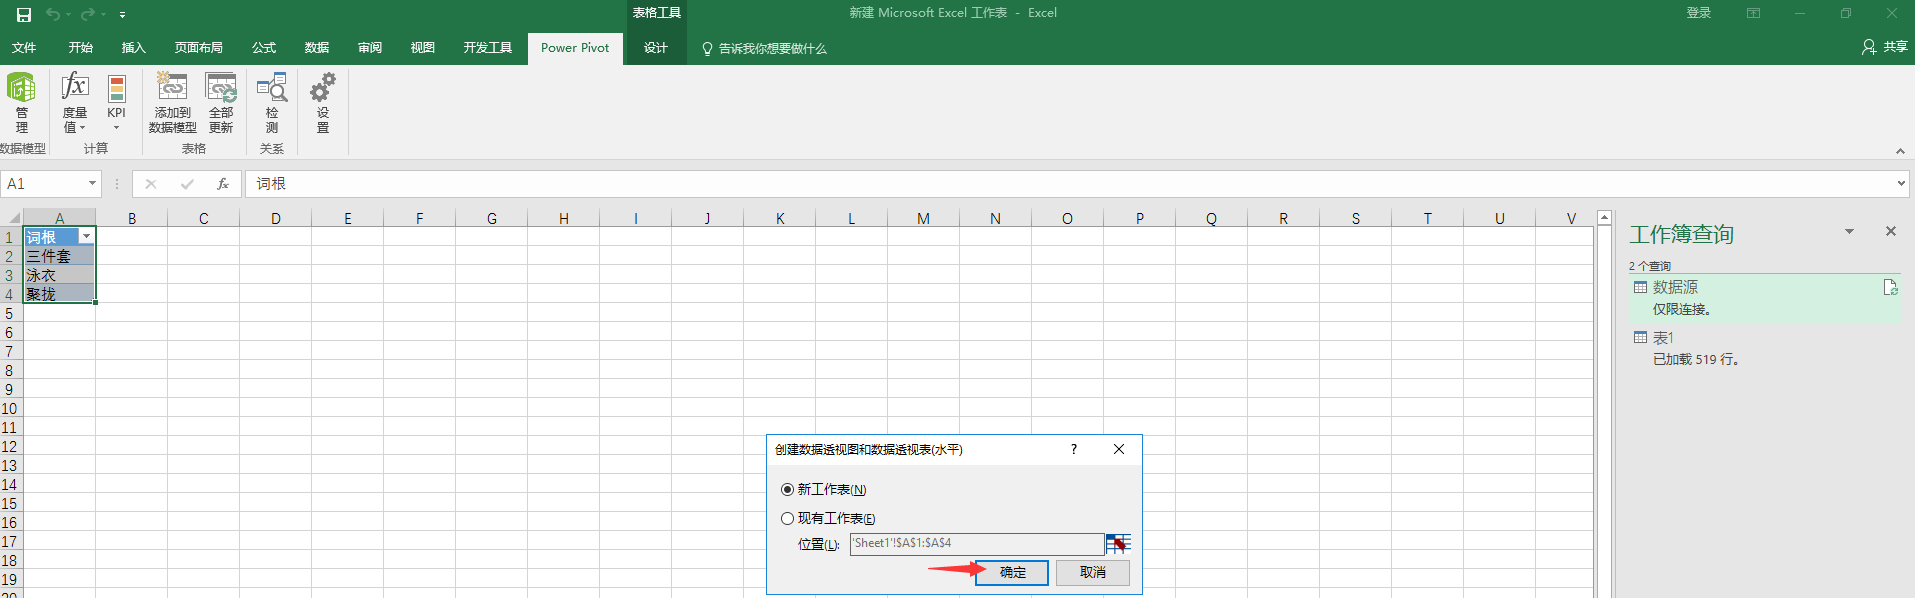Image resolution: width=1915 pixels, height=598 pixels.
Task: Open quick access toolbar customize arrow
Action: (x=122, y=15)
